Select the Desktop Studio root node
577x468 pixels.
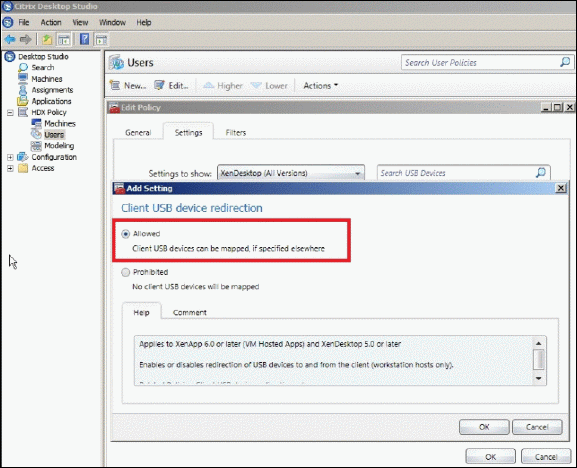(43, 57)
